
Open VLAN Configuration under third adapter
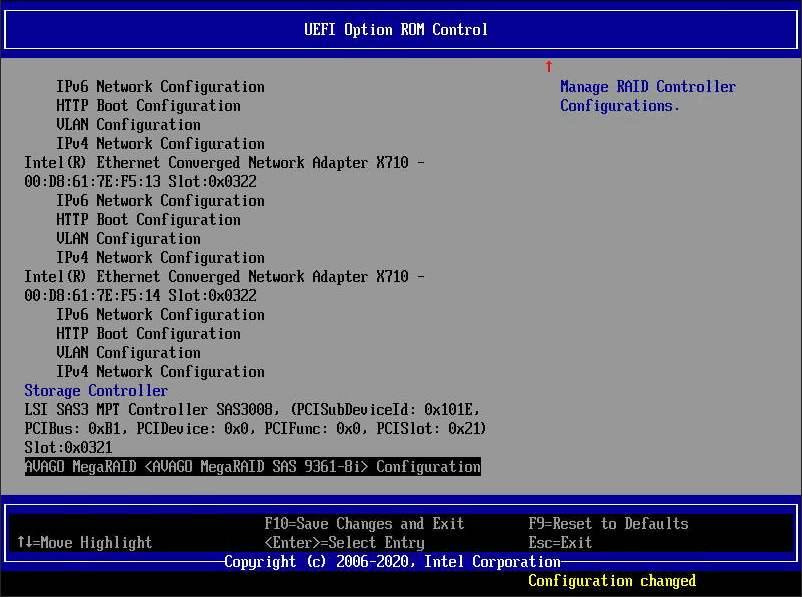point(124,353)
